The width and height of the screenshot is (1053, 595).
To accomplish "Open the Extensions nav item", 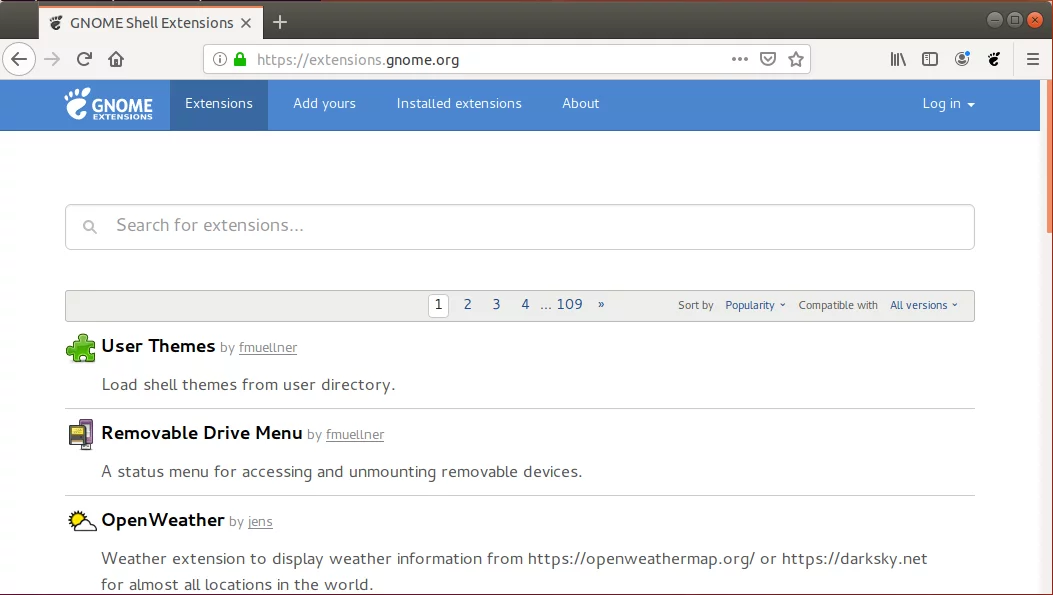I will click(x=219, y=103).
